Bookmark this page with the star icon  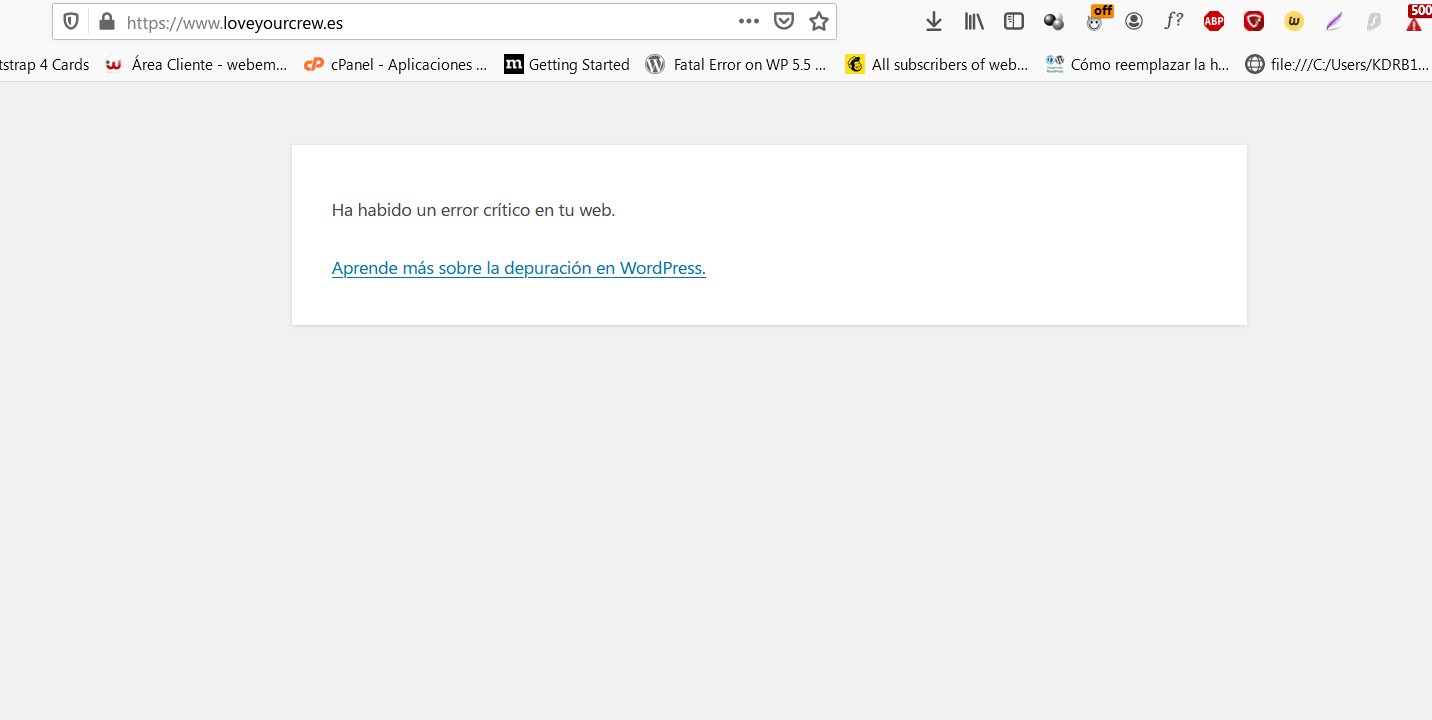(819, 21)
